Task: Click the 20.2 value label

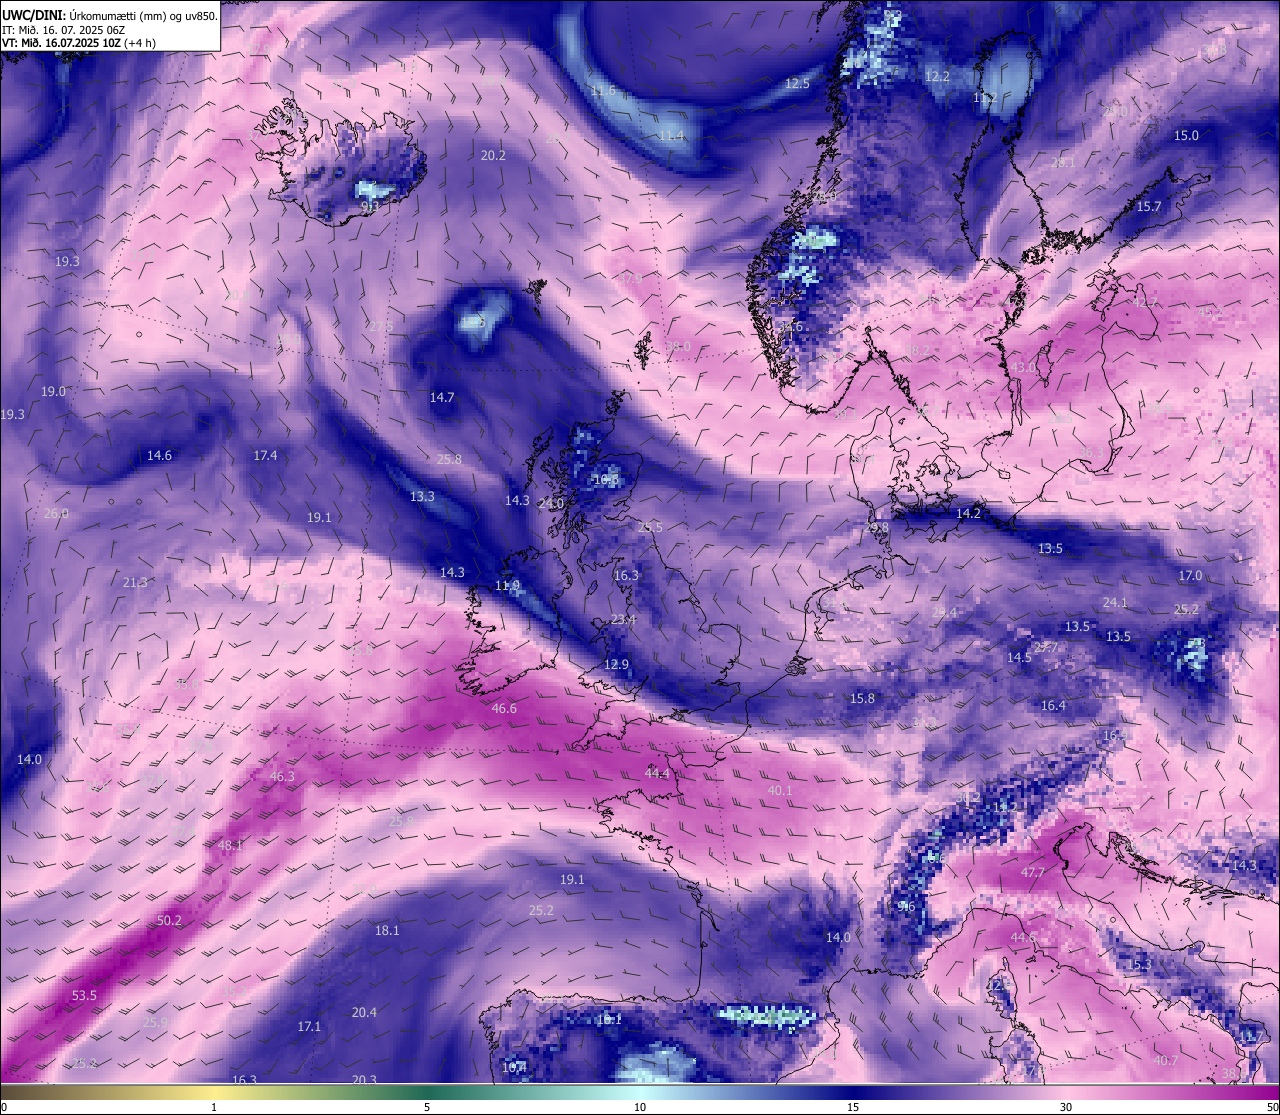Action: click(x=493, y=155)
